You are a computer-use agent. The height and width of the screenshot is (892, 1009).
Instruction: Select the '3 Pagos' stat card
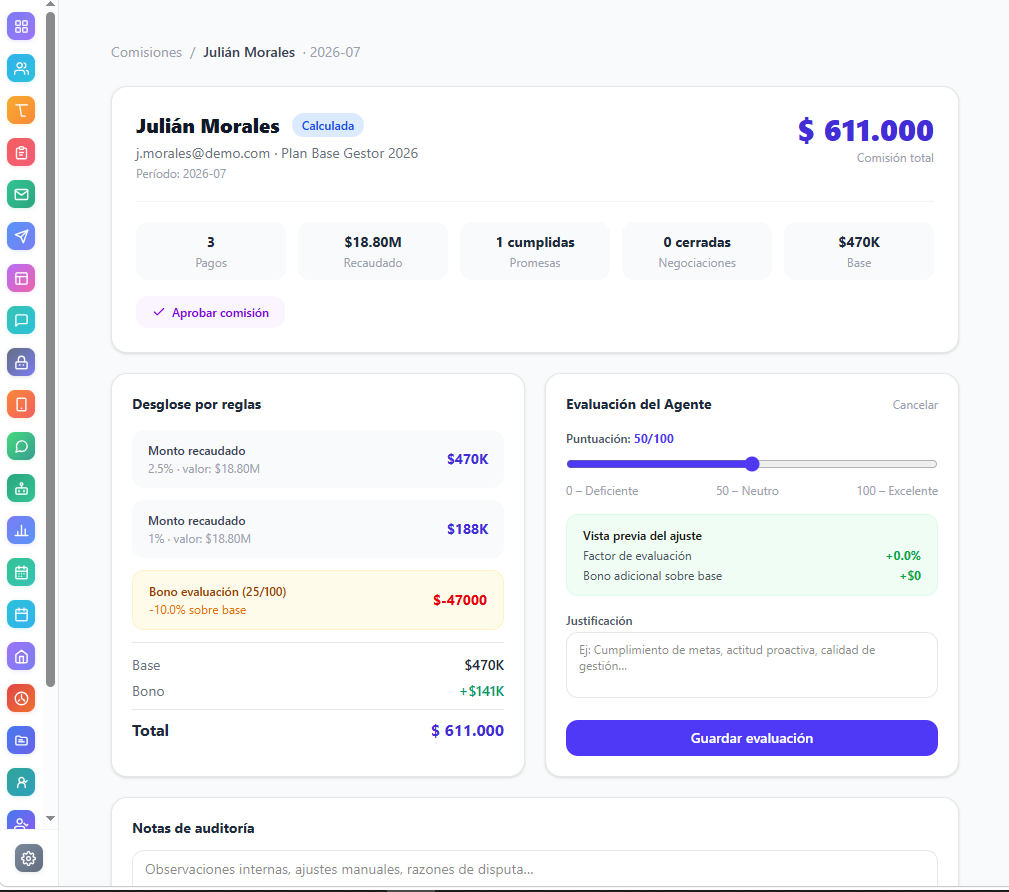[x=210, y=251]
